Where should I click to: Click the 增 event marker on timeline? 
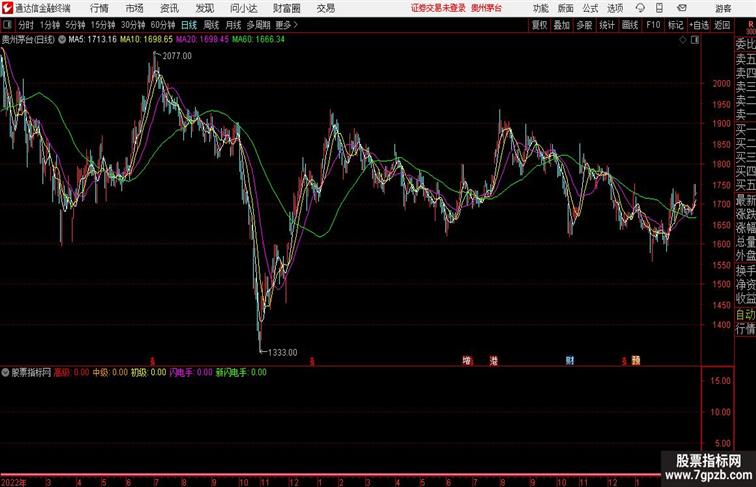(467, 360)
